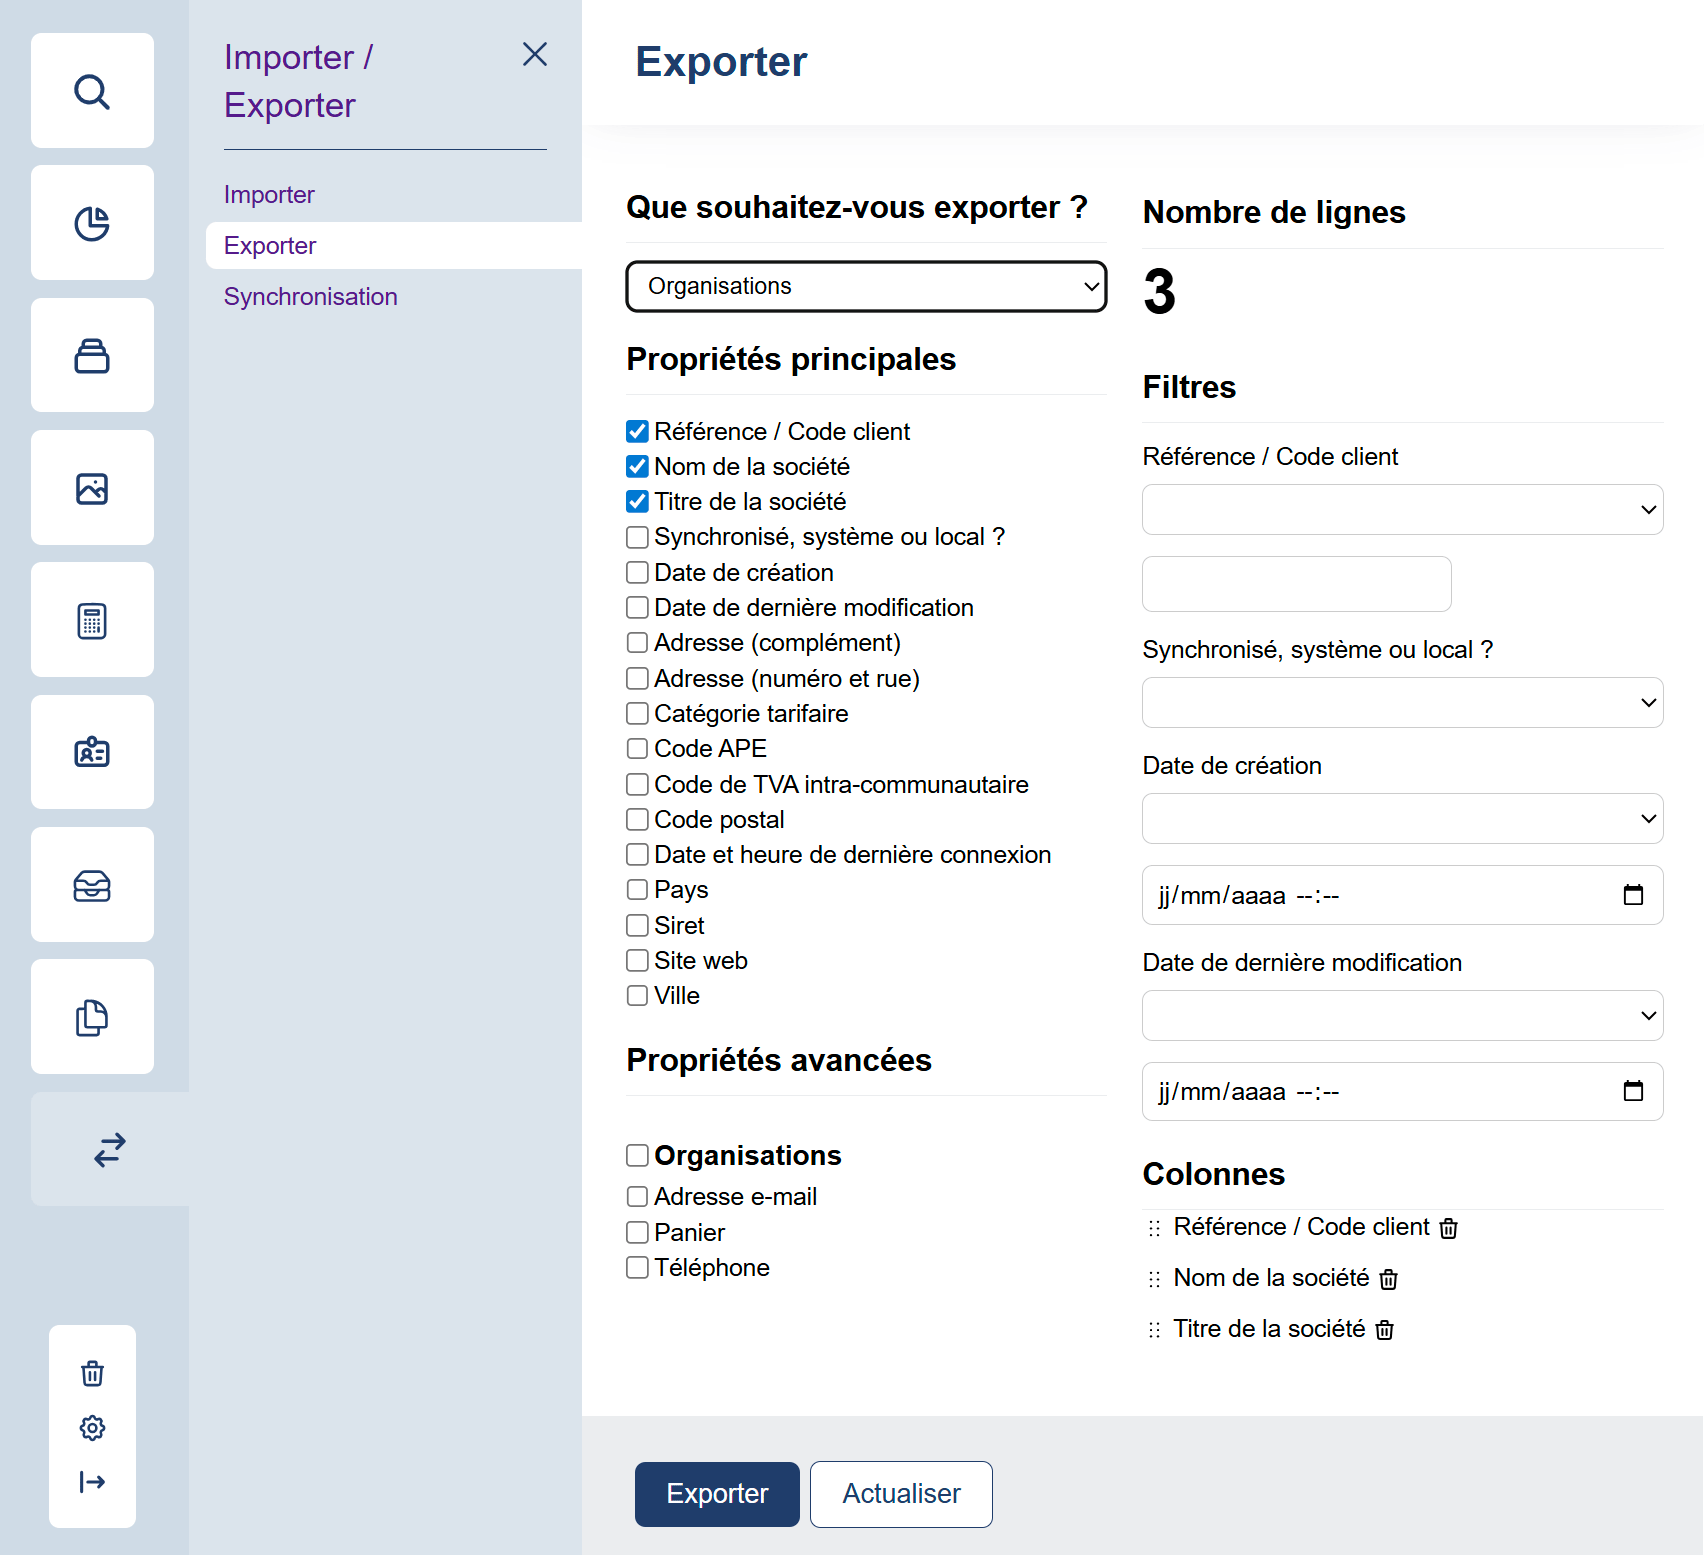Check the 'Adresse e-mail' checkbox
The width and height of the screenshot is (1704, 1555).
pos(637,1196)
